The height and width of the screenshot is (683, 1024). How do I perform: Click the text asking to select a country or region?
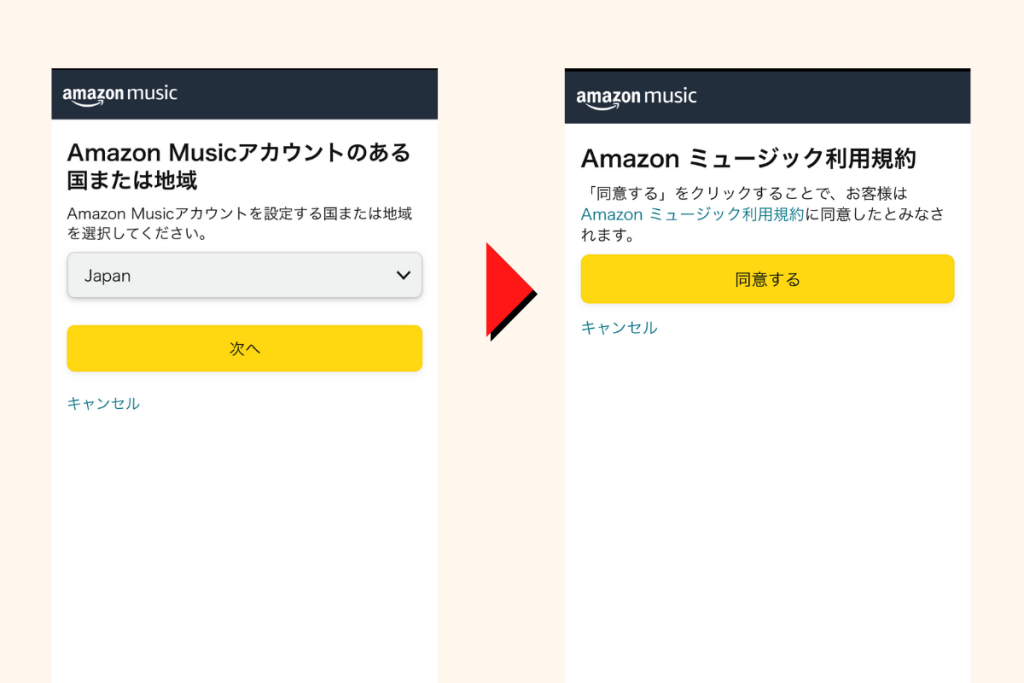[x=239, y=223]
